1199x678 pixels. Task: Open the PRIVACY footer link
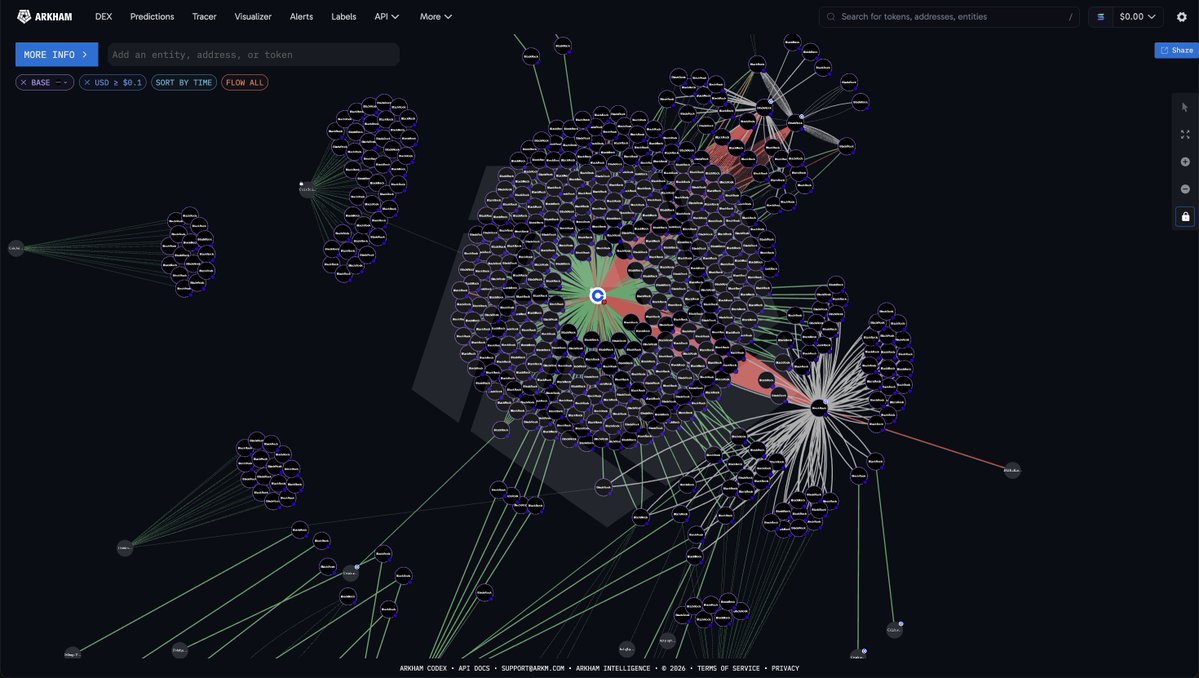[785, 668]
